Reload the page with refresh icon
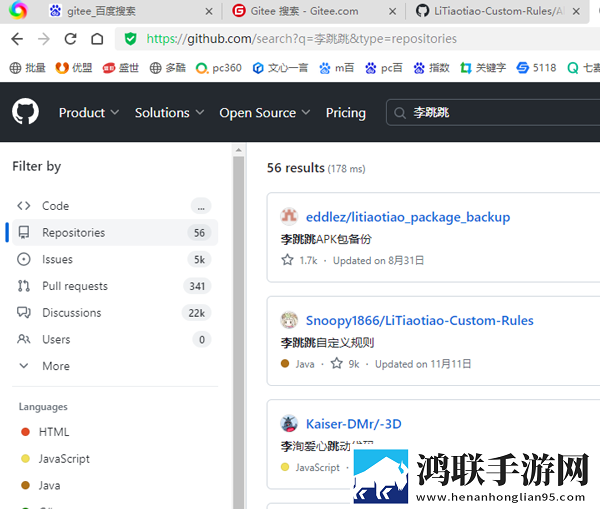The width and height of the screenshot is (600, 509). pyautogui.click(x=70, y=39)
